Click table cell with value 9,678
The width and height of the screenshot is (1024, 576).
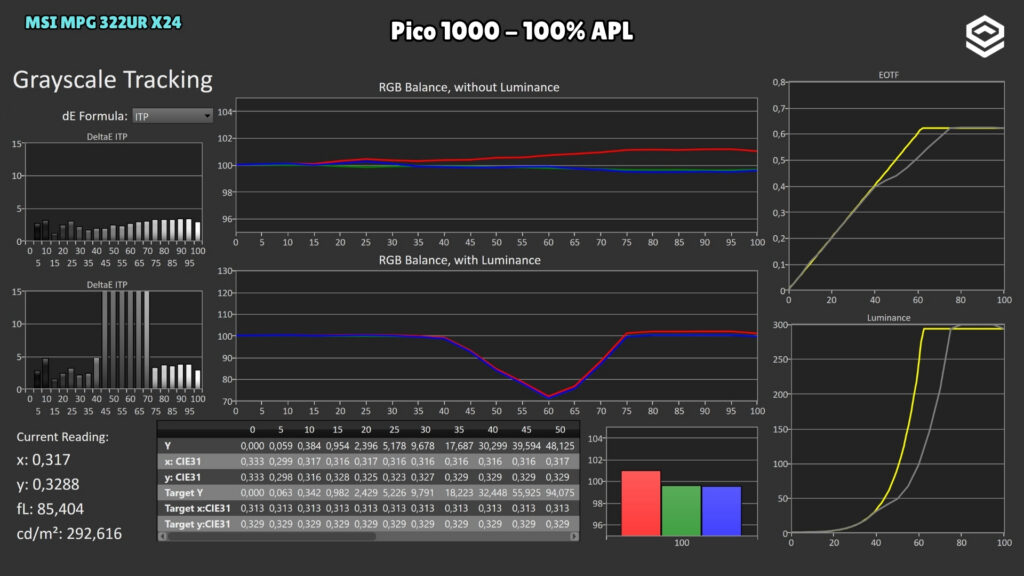[x=423, y=446]
